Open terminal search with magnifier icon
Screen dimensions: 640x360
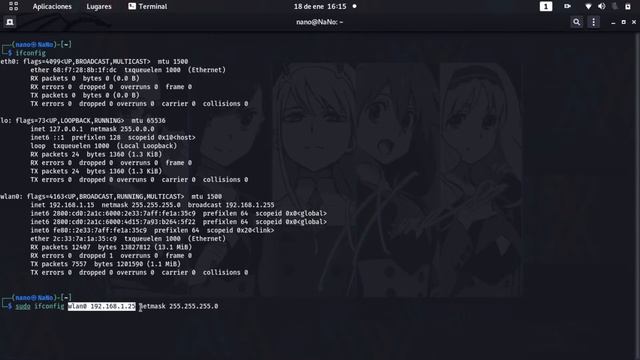(x=576, y=22)
